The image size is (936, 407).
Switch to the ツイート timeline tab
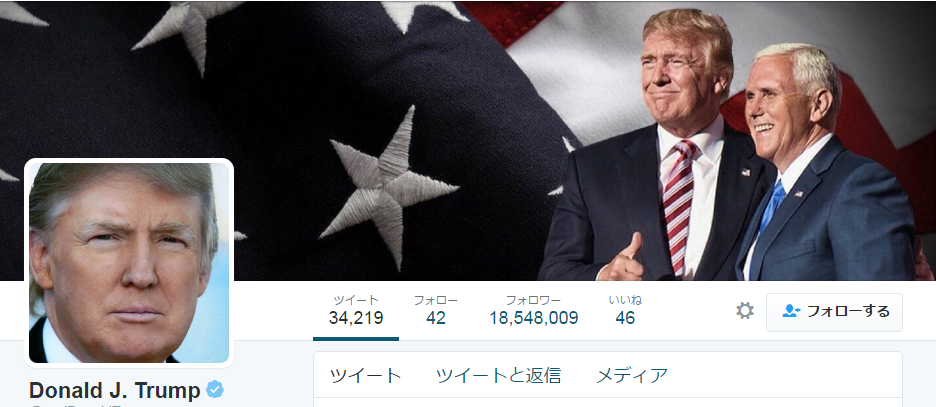point(365,375)
